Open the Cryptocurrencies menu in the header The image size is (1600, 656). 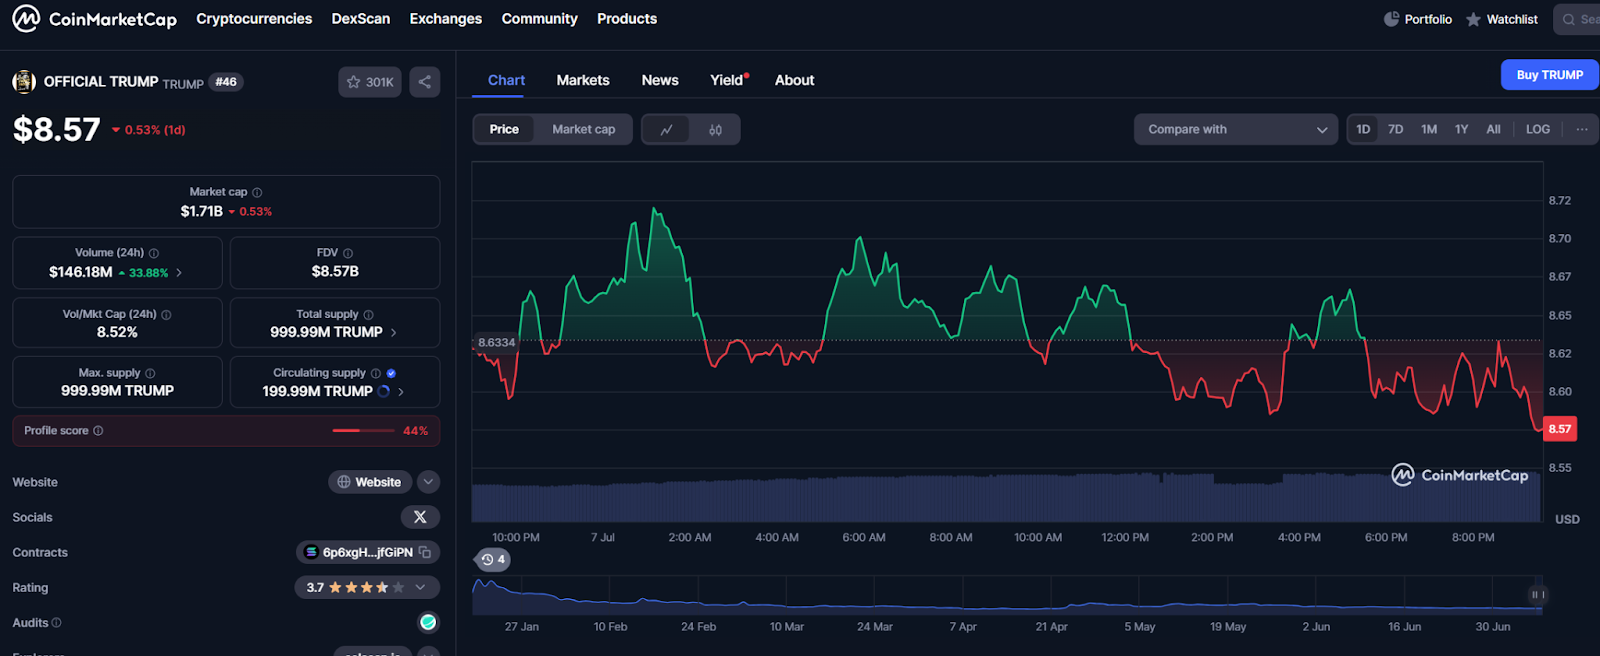tap(254, 19)
